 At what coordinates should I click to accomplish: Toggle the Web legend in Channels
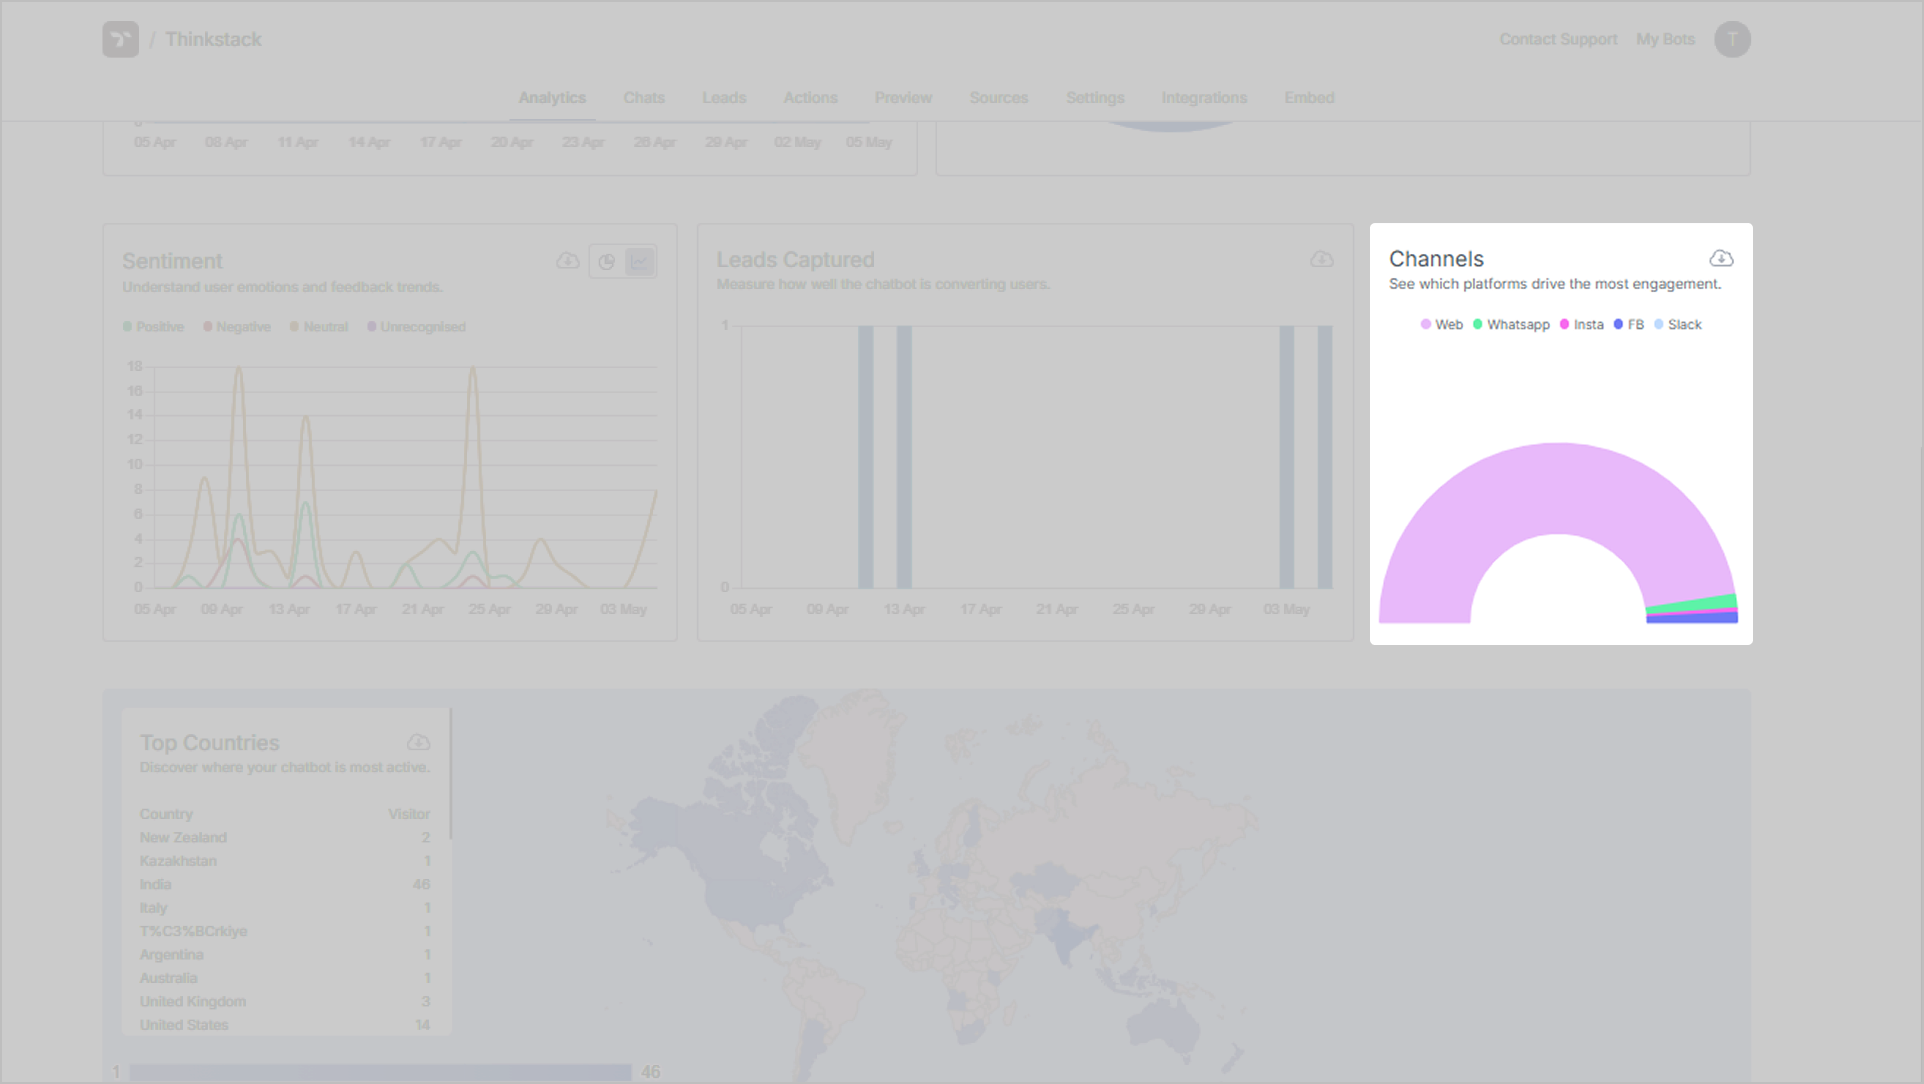[1441, 325]
